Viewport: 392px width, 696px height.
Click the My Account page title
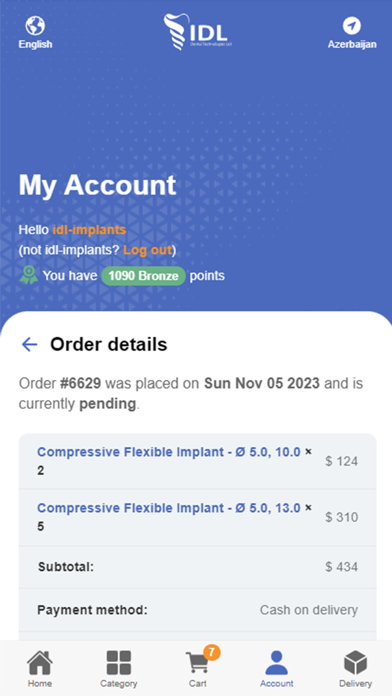[x=97, y=185]
